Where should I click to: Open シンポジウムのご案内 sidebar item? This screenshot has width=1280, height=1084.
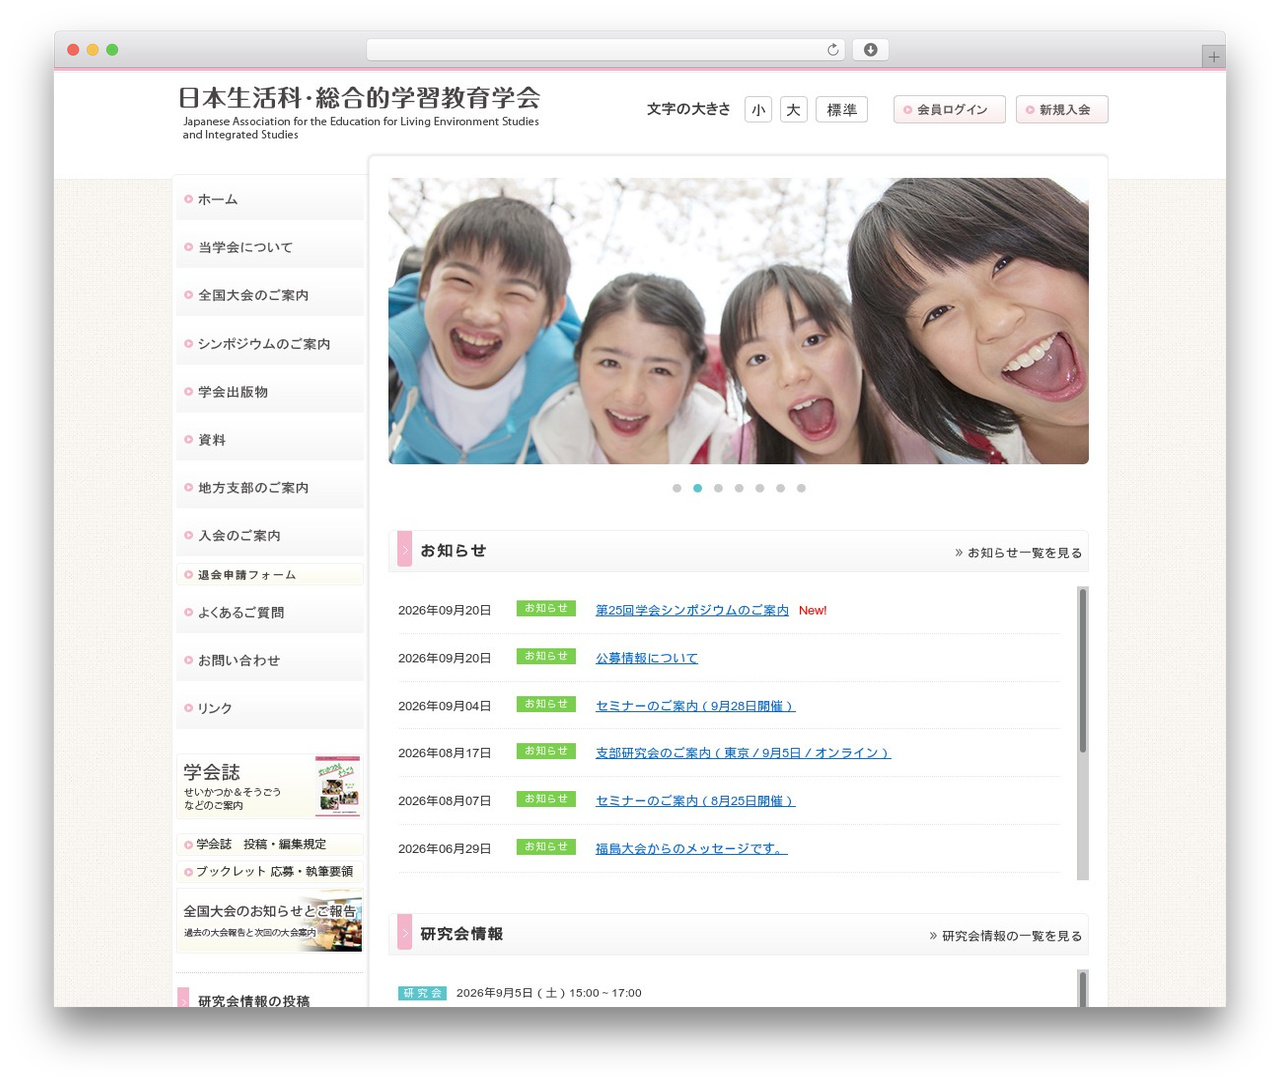270,343
